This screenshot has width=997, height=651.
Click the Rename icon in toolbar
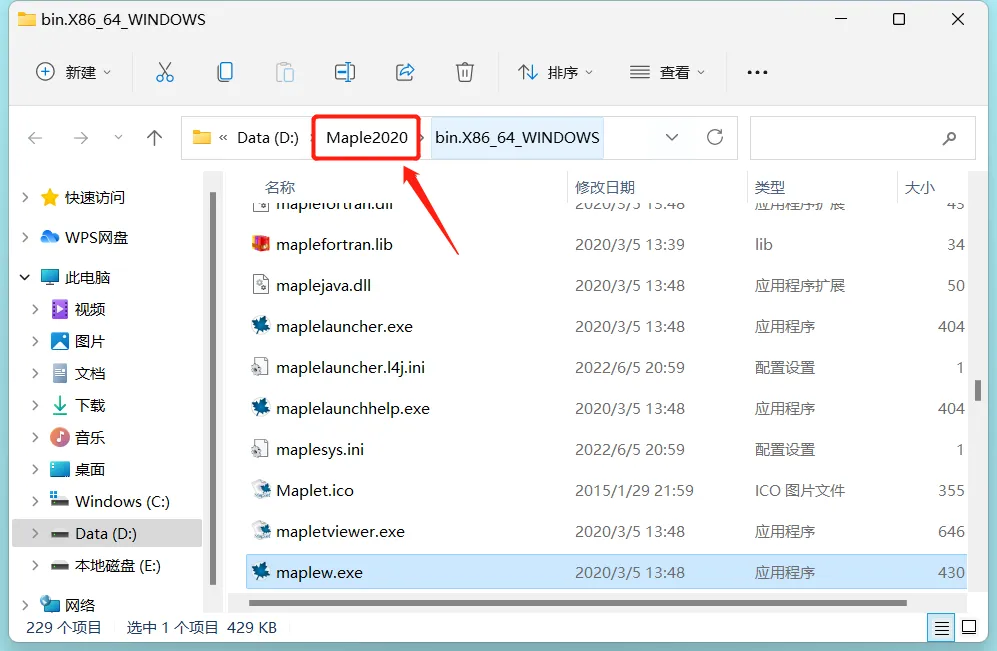pyautogui.click(x=345, y=72)
